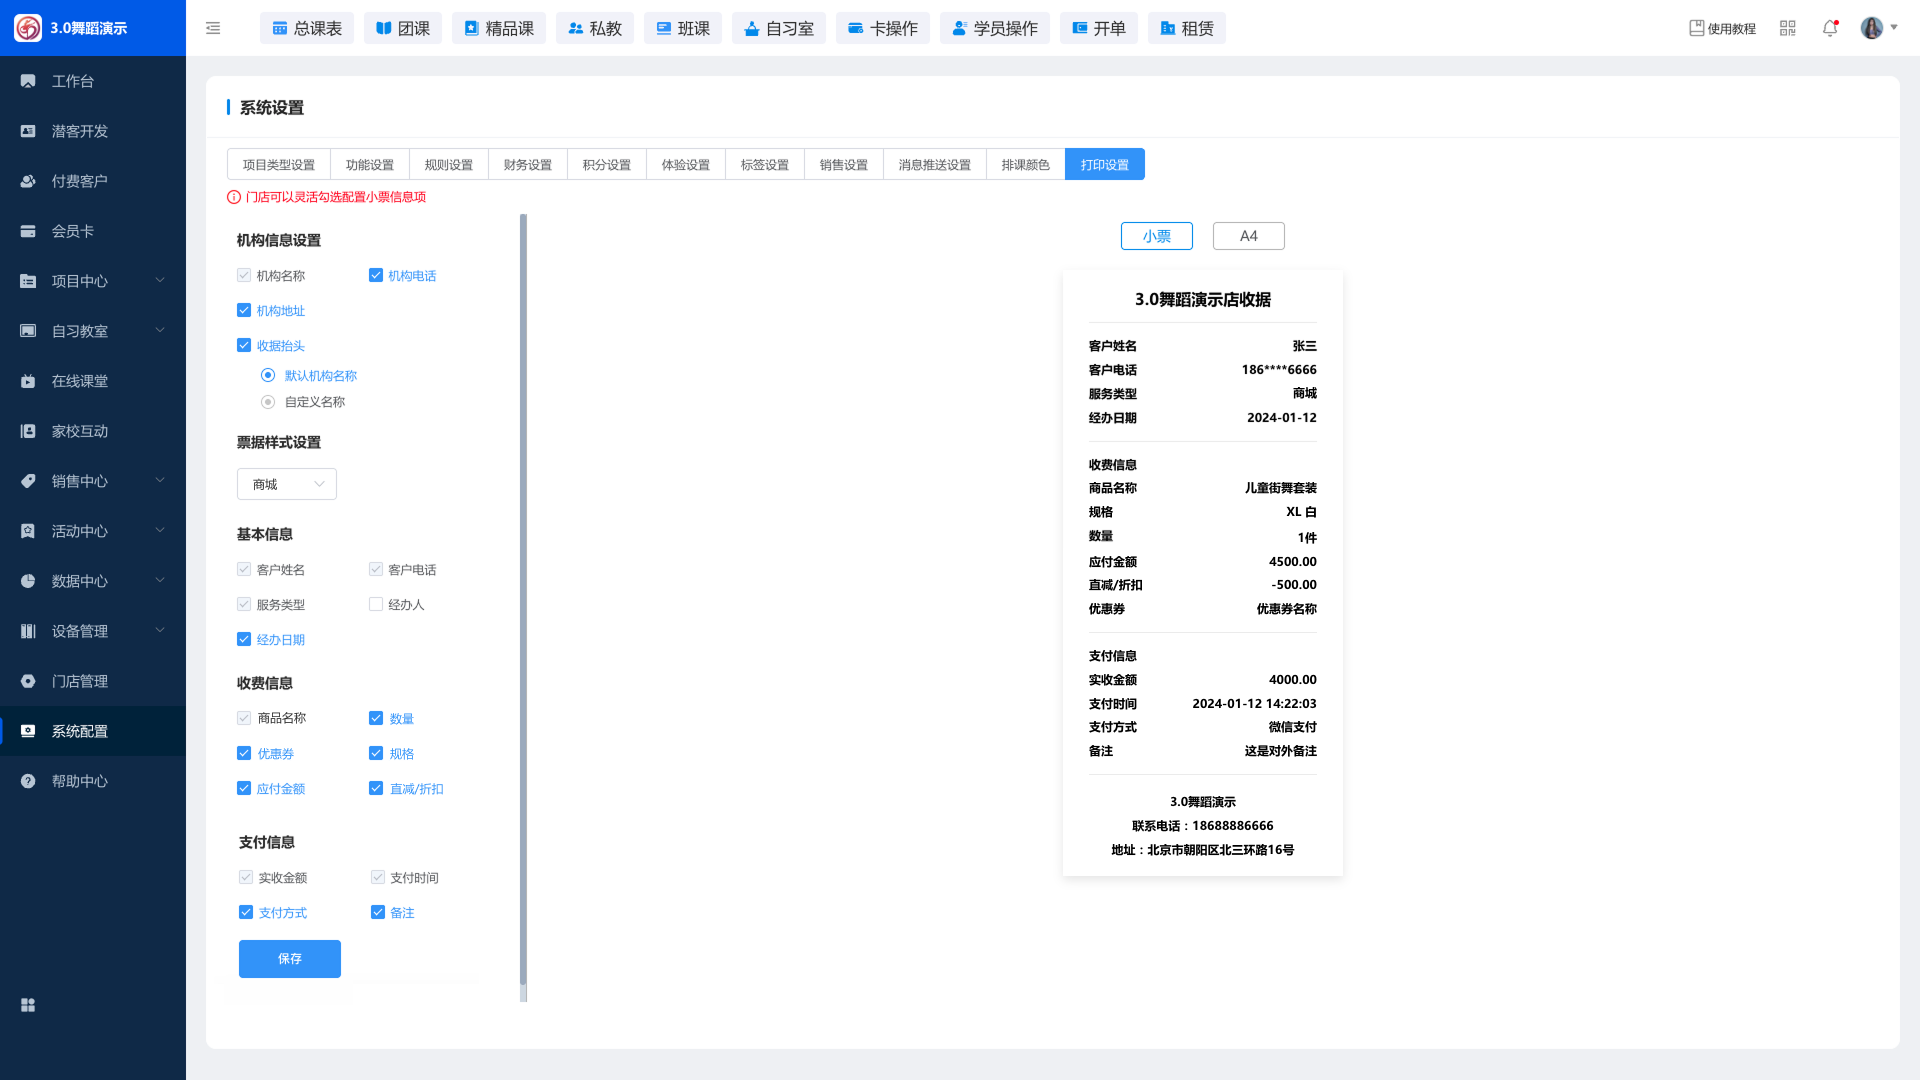
Task: Open 团课 in the top navigation
Action: [403, 28]
